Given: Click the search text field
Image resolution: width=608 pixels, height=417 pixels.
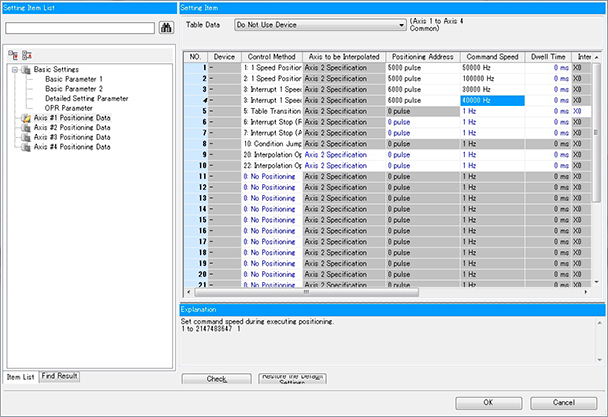Looking at the screenshot, I should 80,27.
